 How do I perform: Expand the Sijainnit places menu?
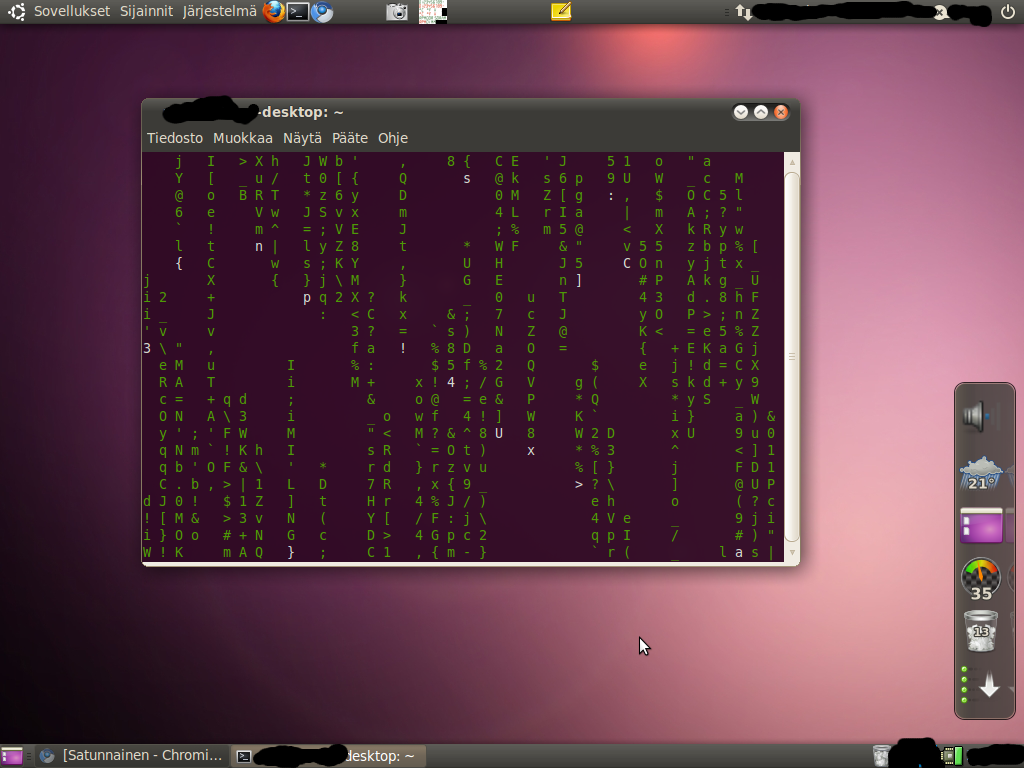click(x=146, y=12)
